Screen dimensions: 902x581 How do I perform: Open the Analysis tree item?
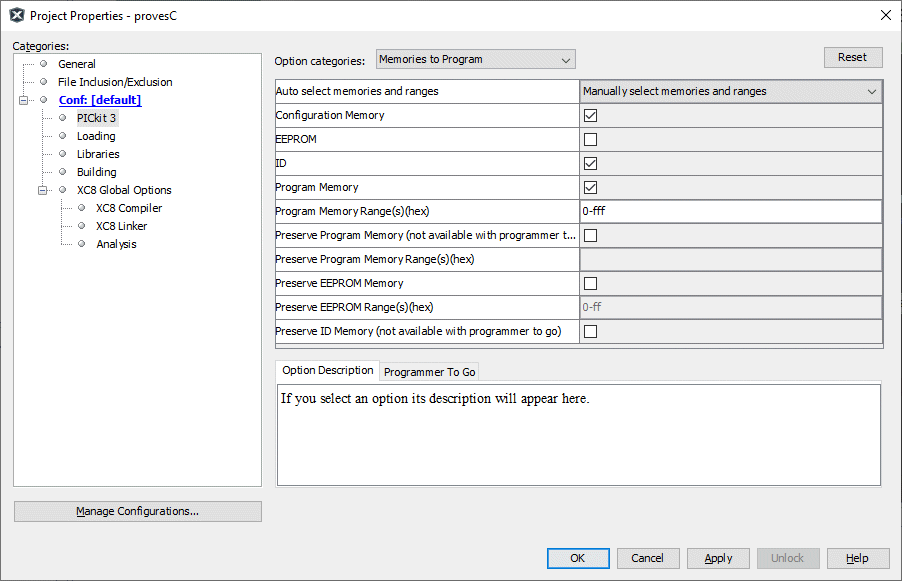click(x=116, y=244)
